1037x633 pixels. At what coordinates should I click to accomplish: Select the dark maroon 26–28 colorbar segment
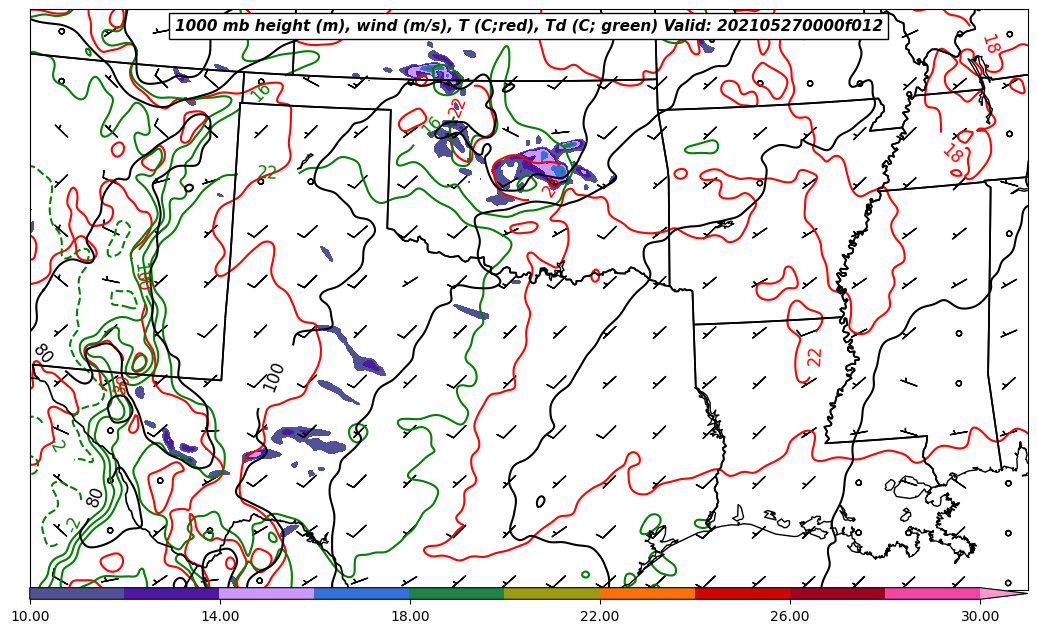[837, 593]
